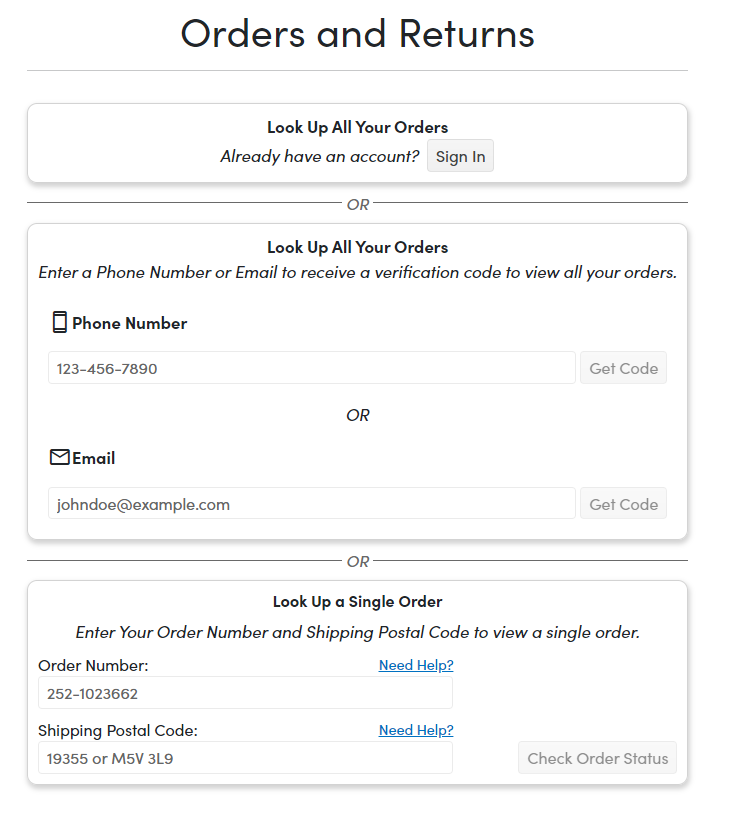Viewport: 733px width, 827px height.
Task: Click the verification code instruction text
Action: (x=358, y=273)
